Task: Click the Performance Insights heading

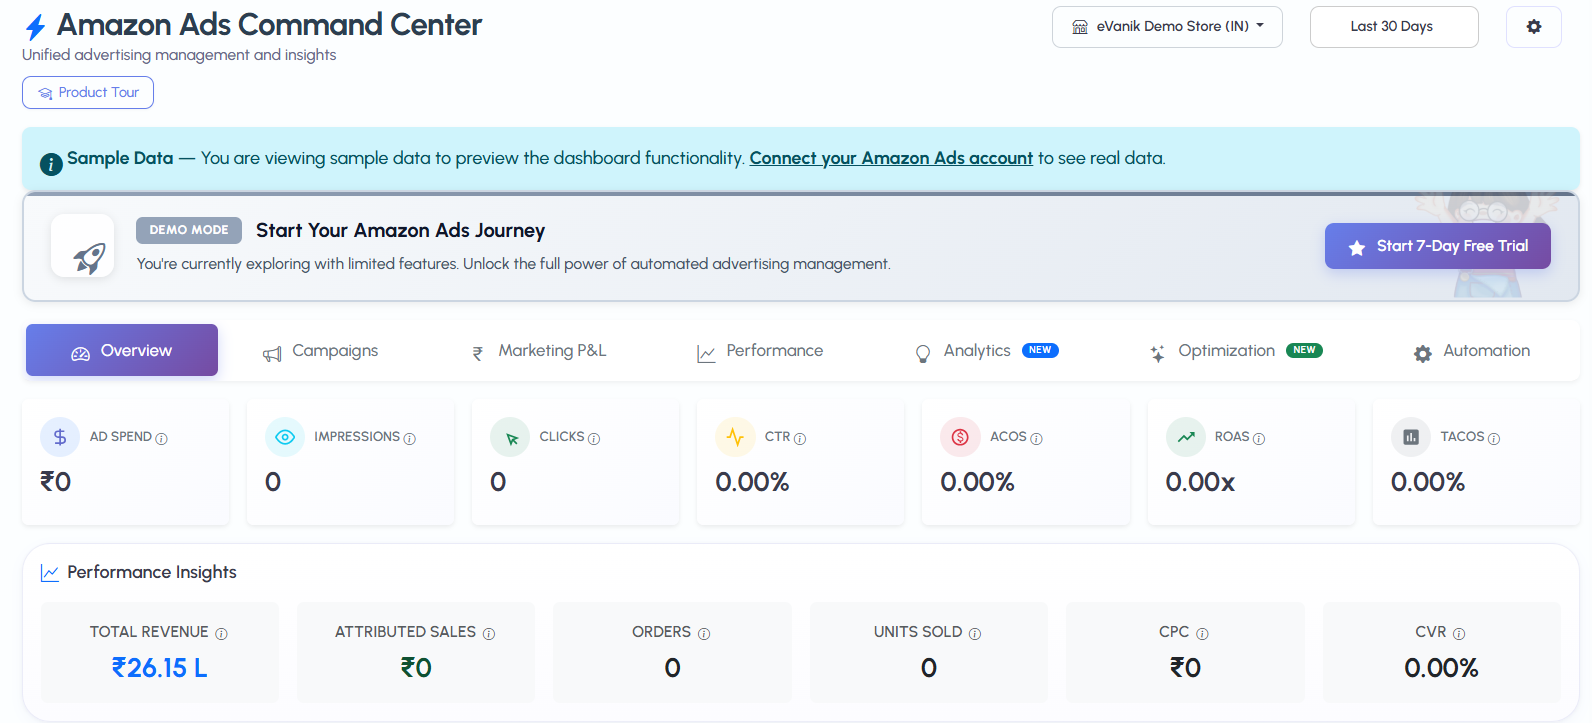Action: pos(152,572)
